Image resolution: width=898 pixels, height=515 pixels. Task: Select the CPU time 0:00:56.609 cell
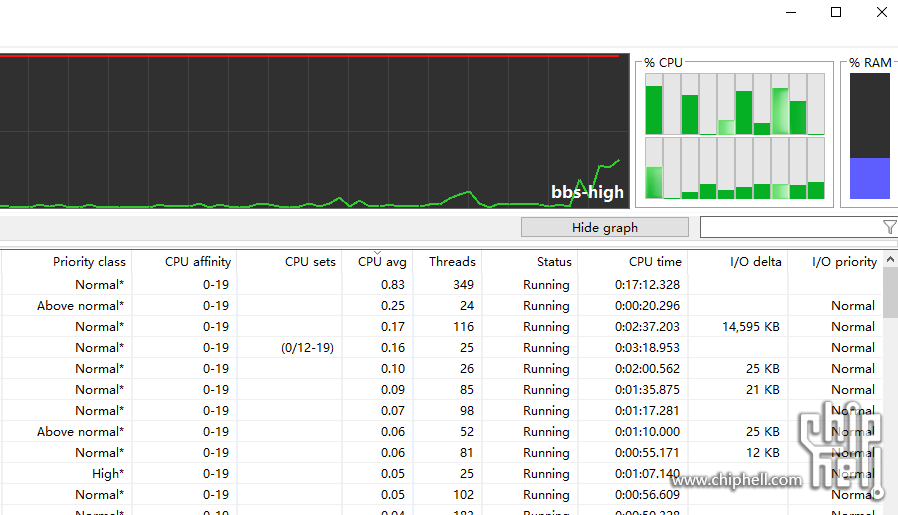[x=647, y=495]
